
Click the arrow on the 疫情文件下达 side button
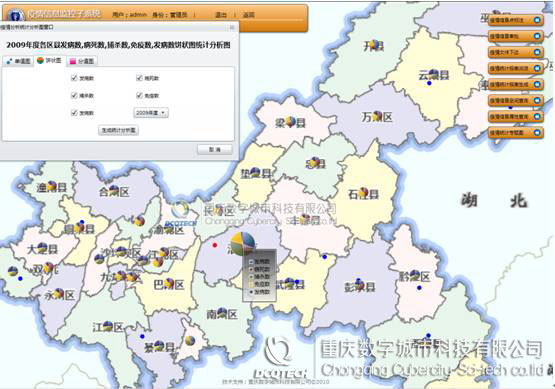537,52
